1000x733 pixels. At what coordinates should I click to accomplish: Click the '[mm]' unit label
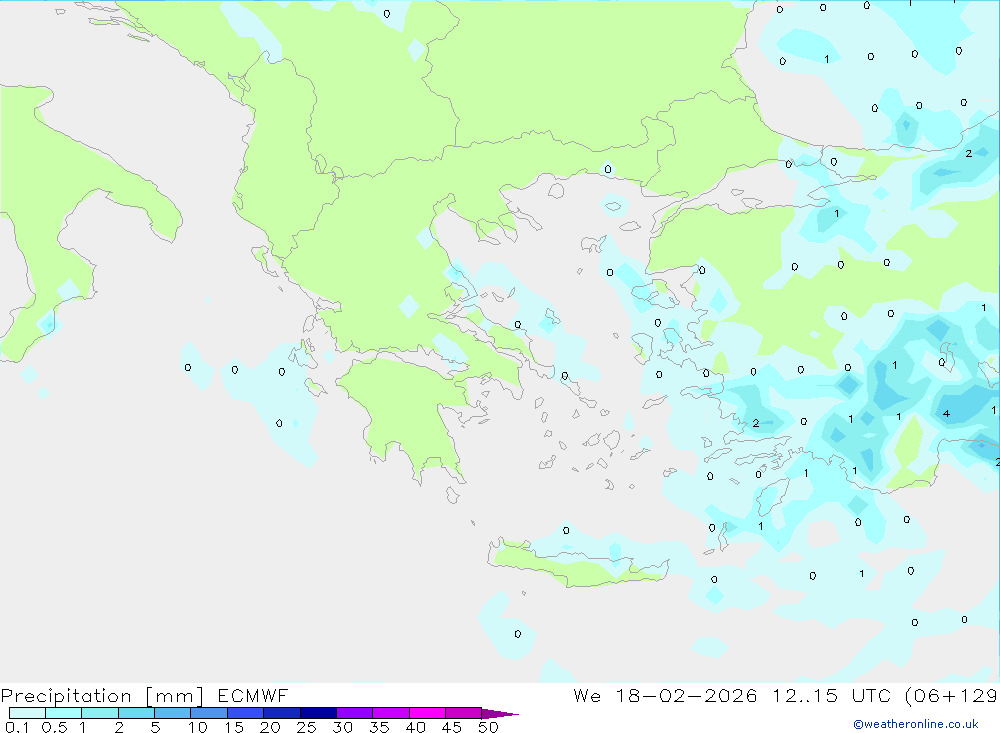[174, 695]
